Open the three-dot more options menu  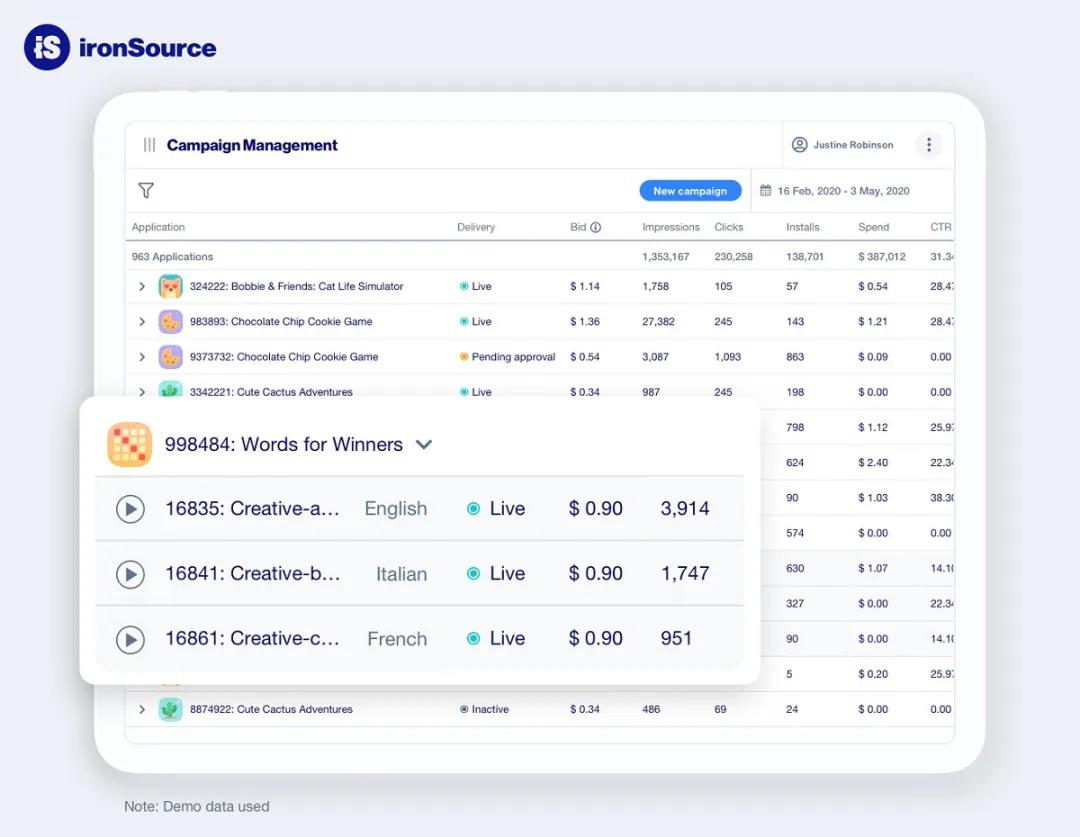[x=928, y=145]
